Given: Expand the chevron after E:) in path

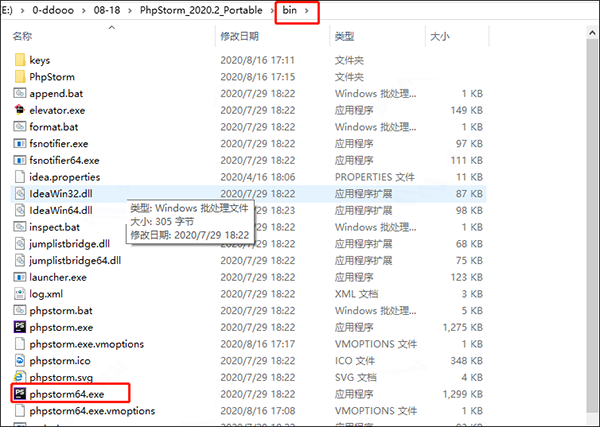Looking at the screenshot, I should 23,11.
